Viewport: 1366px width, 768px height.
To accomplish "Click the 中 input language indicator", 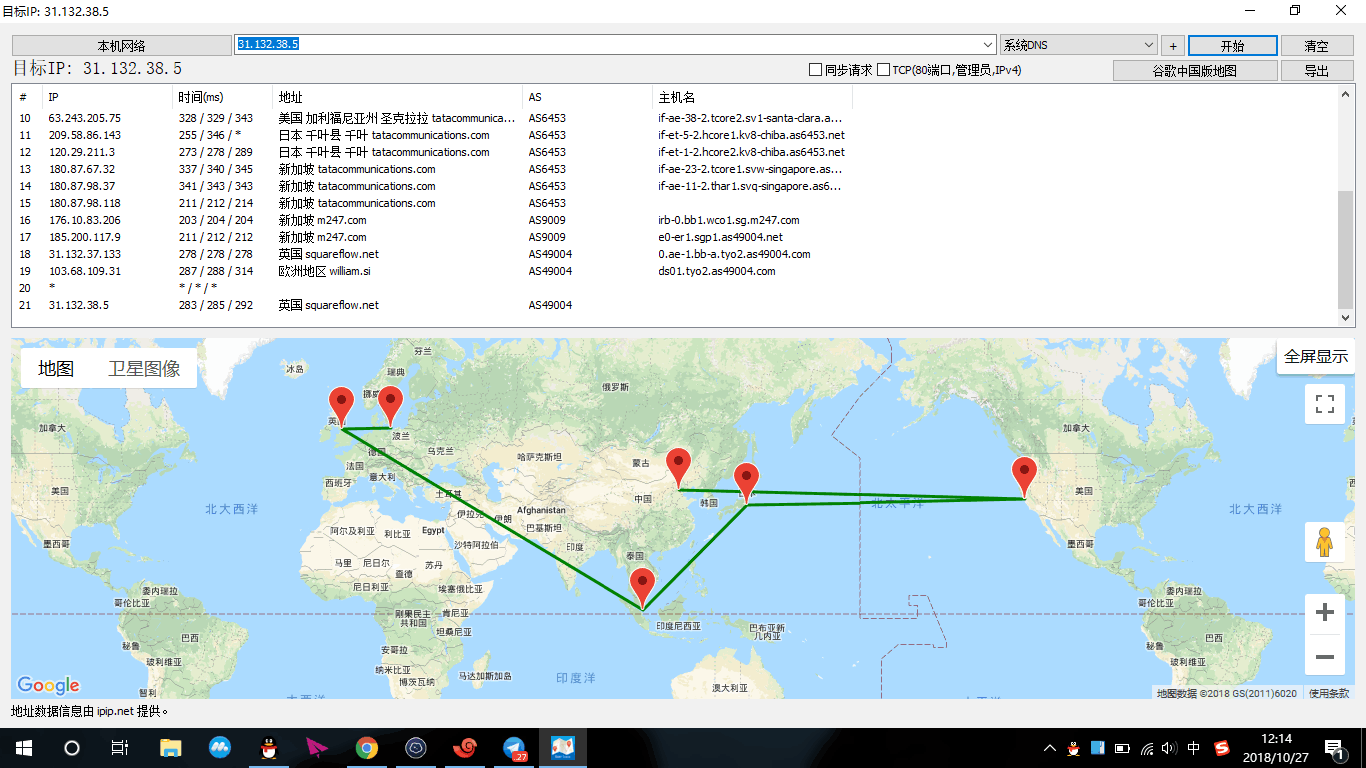I will coord(1194,748).
